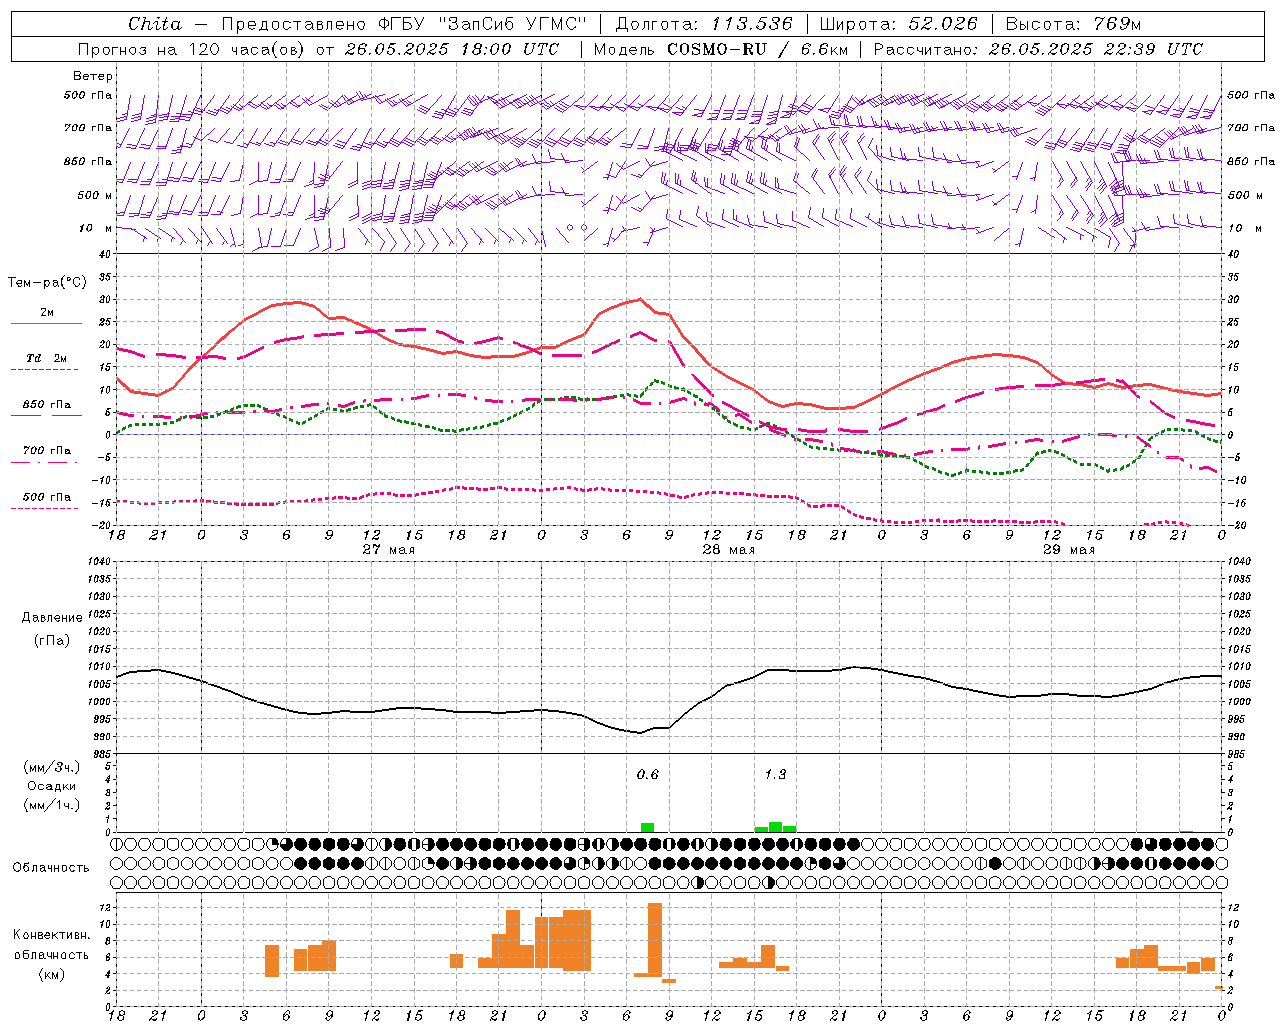The width and height of the screenshot is (1280, 1024).
Task: Click the Давление pressure panel label
Action: tap(52, 618)
